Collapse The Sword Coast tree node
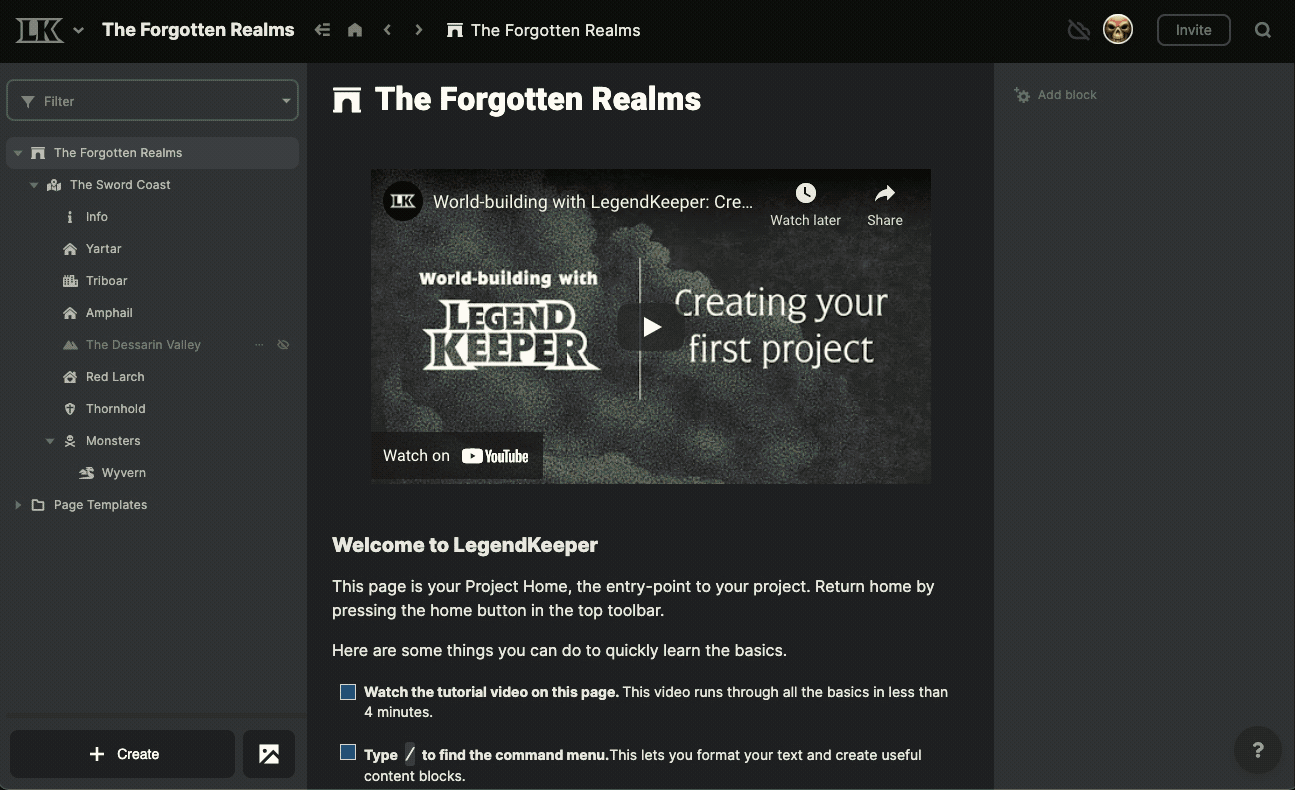The width and height of the screenshot is (1295, 790). [34, 185]
